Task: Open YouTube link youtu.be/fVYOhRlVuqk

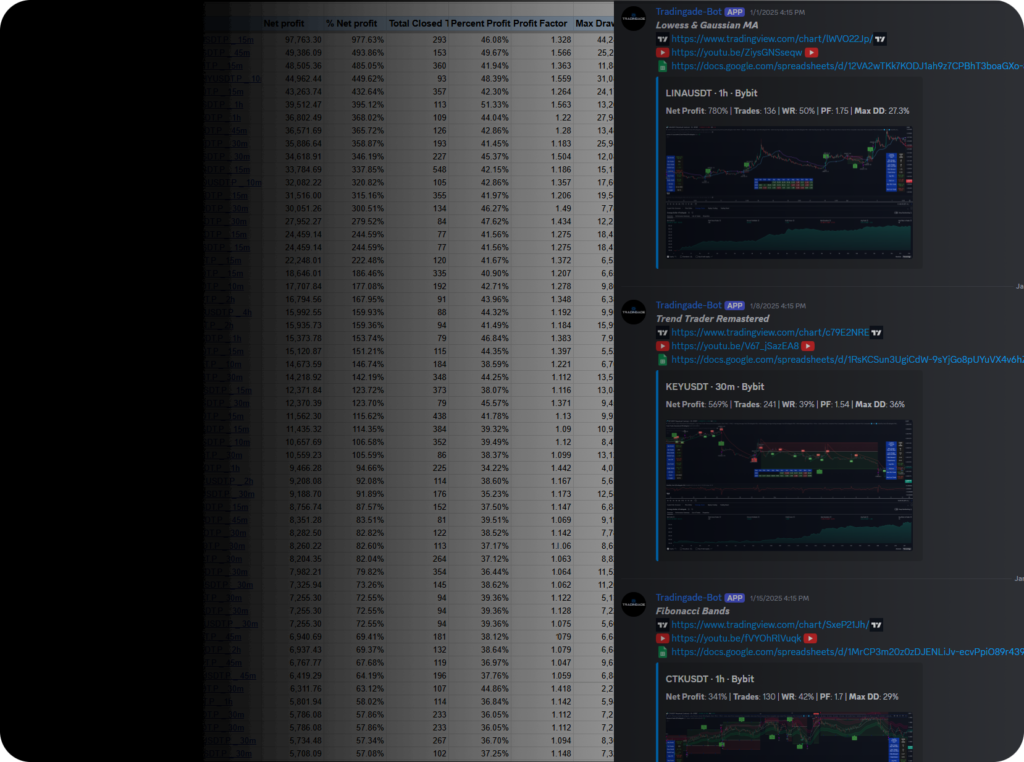Action: pos(737,639)
